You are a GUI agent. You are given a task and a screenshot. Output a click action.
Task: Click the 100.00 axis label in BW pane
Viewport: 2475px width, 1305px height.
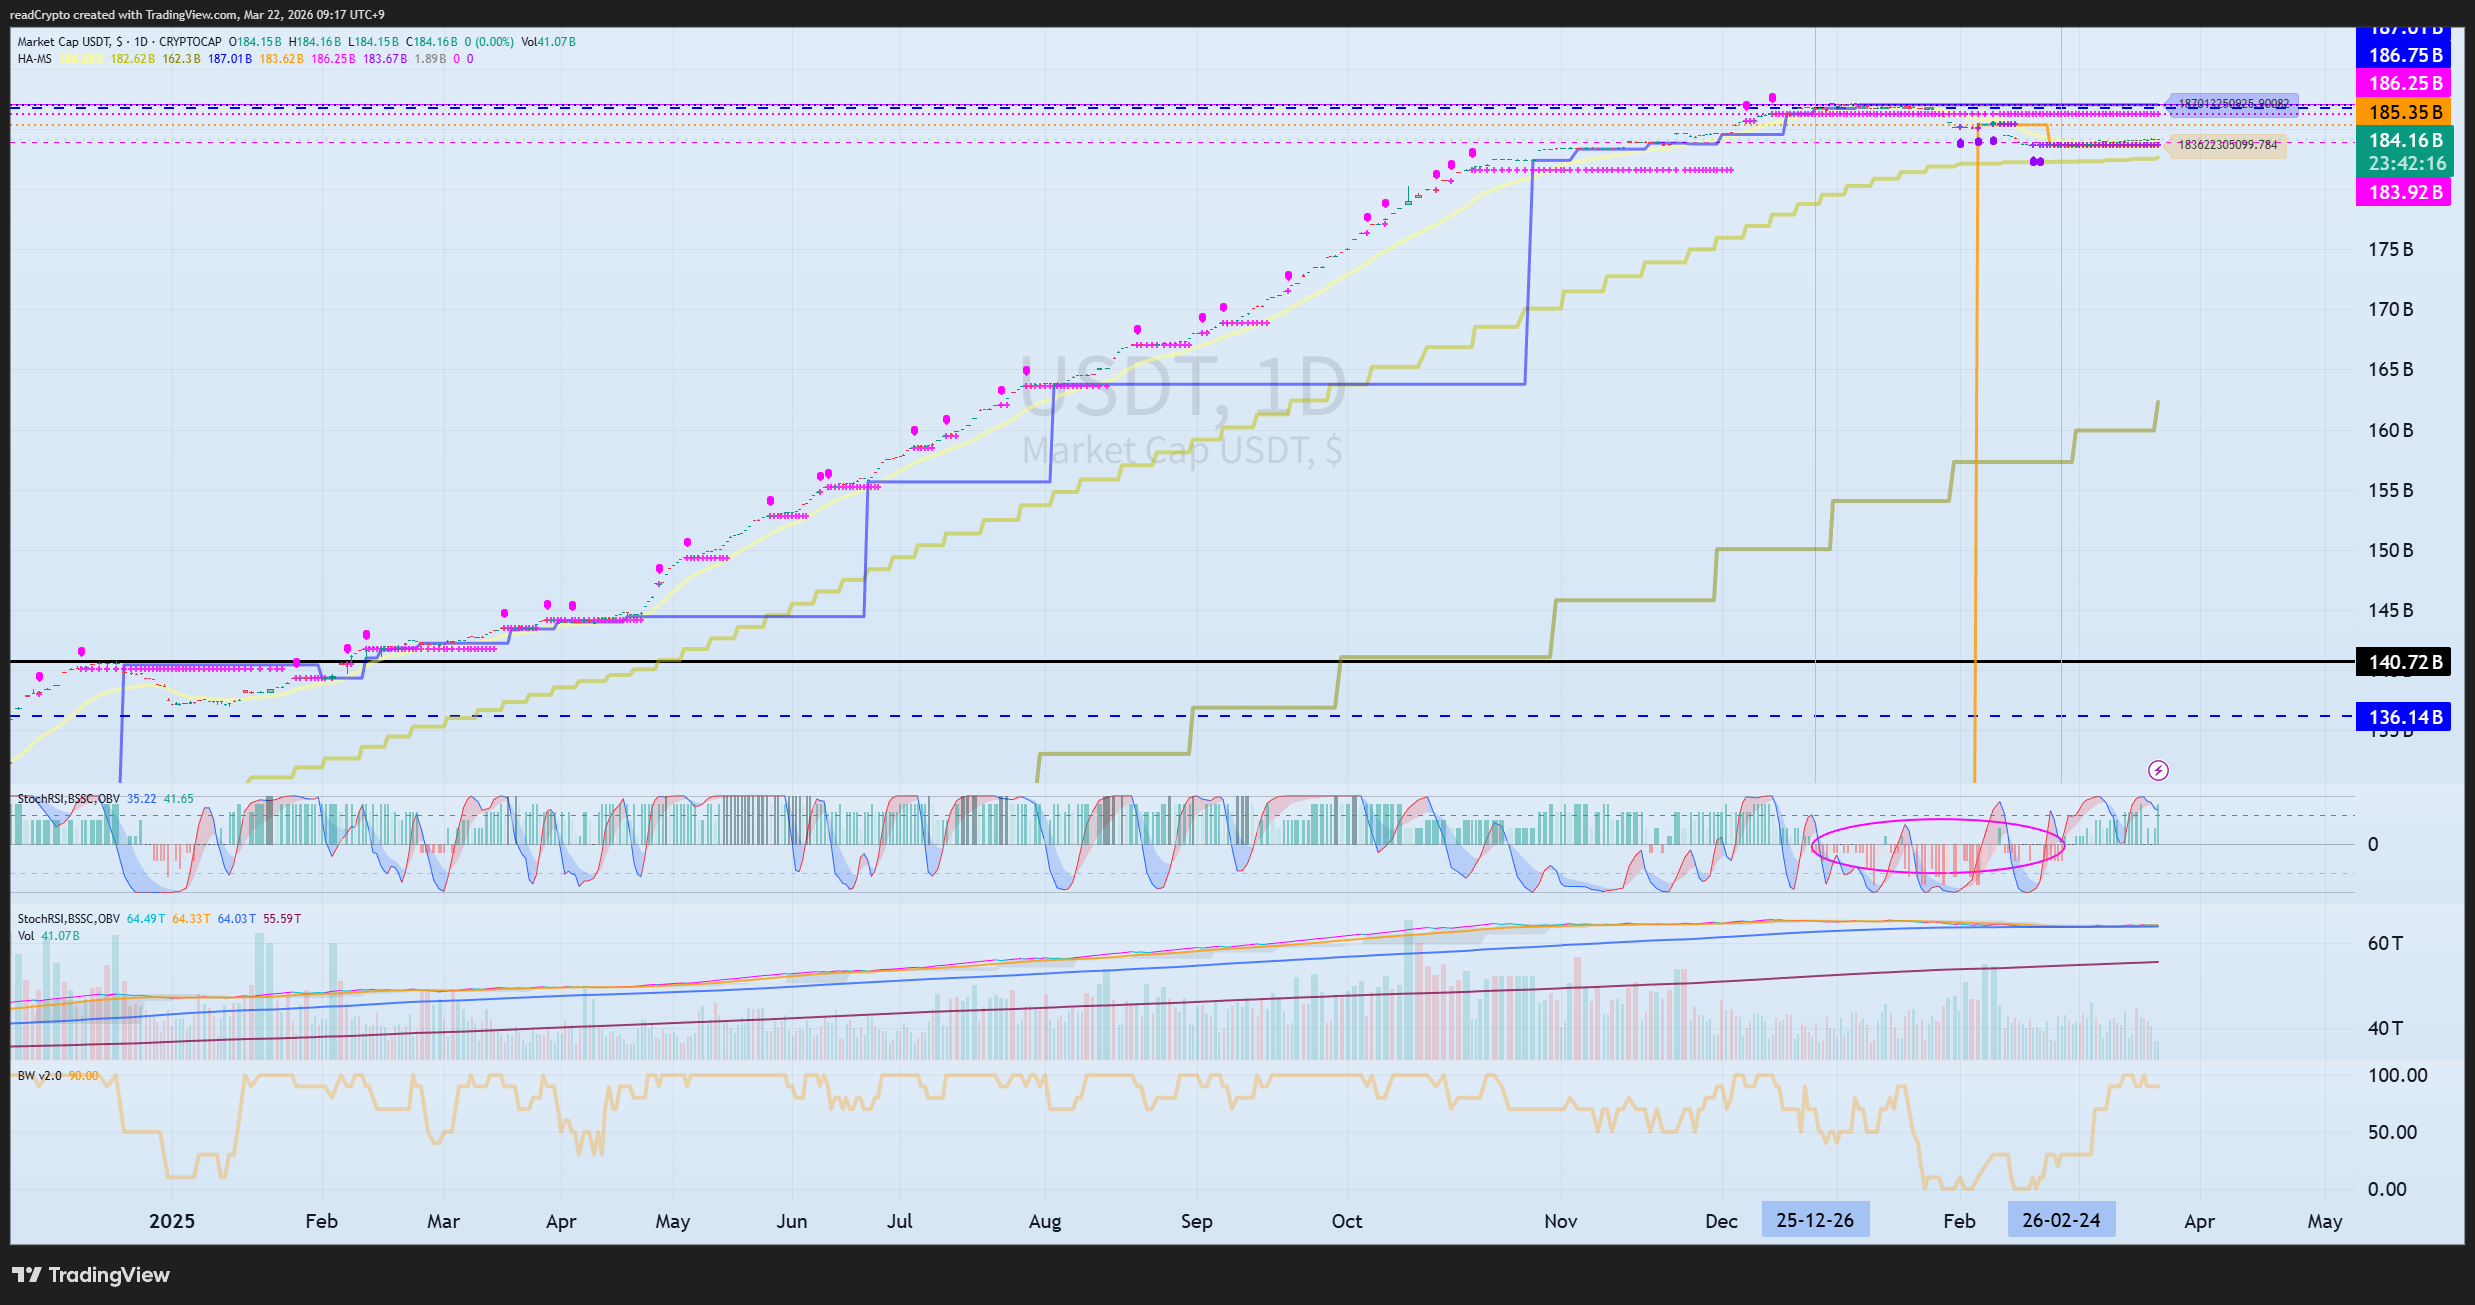(2397, 1075)
